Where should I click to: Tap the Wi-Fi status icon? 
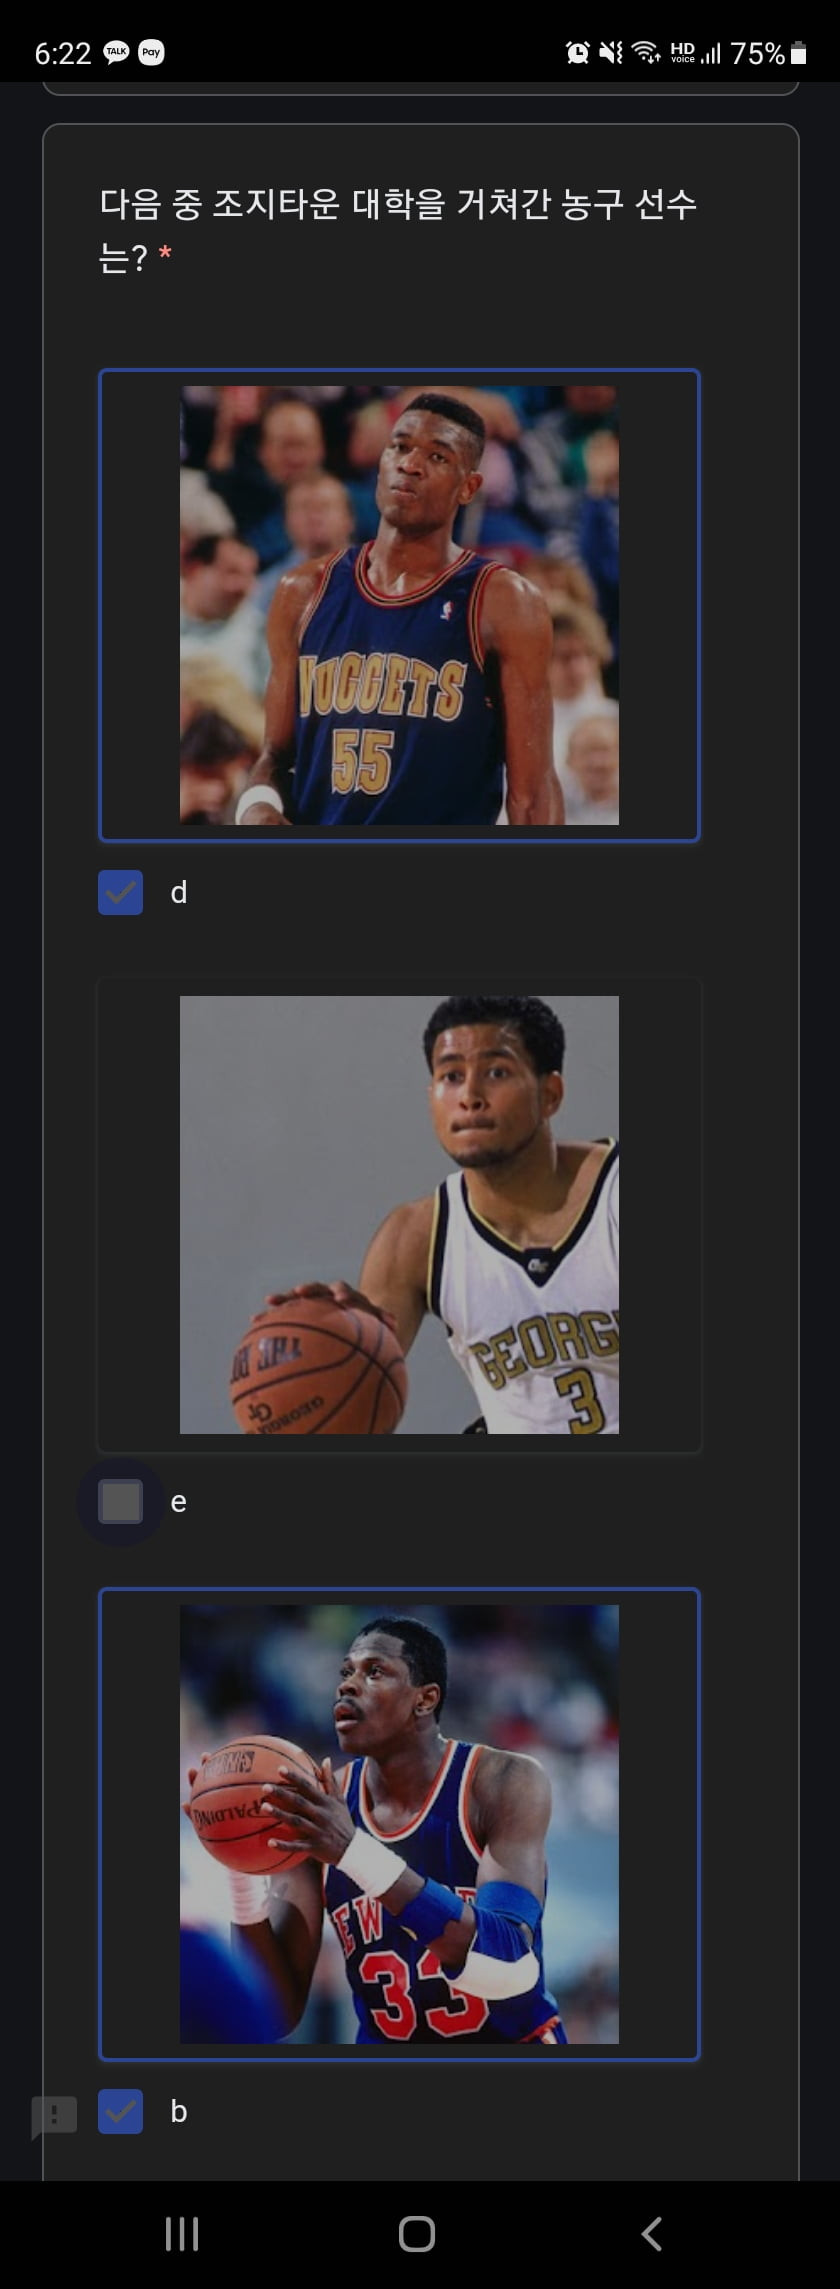[647, 53]
